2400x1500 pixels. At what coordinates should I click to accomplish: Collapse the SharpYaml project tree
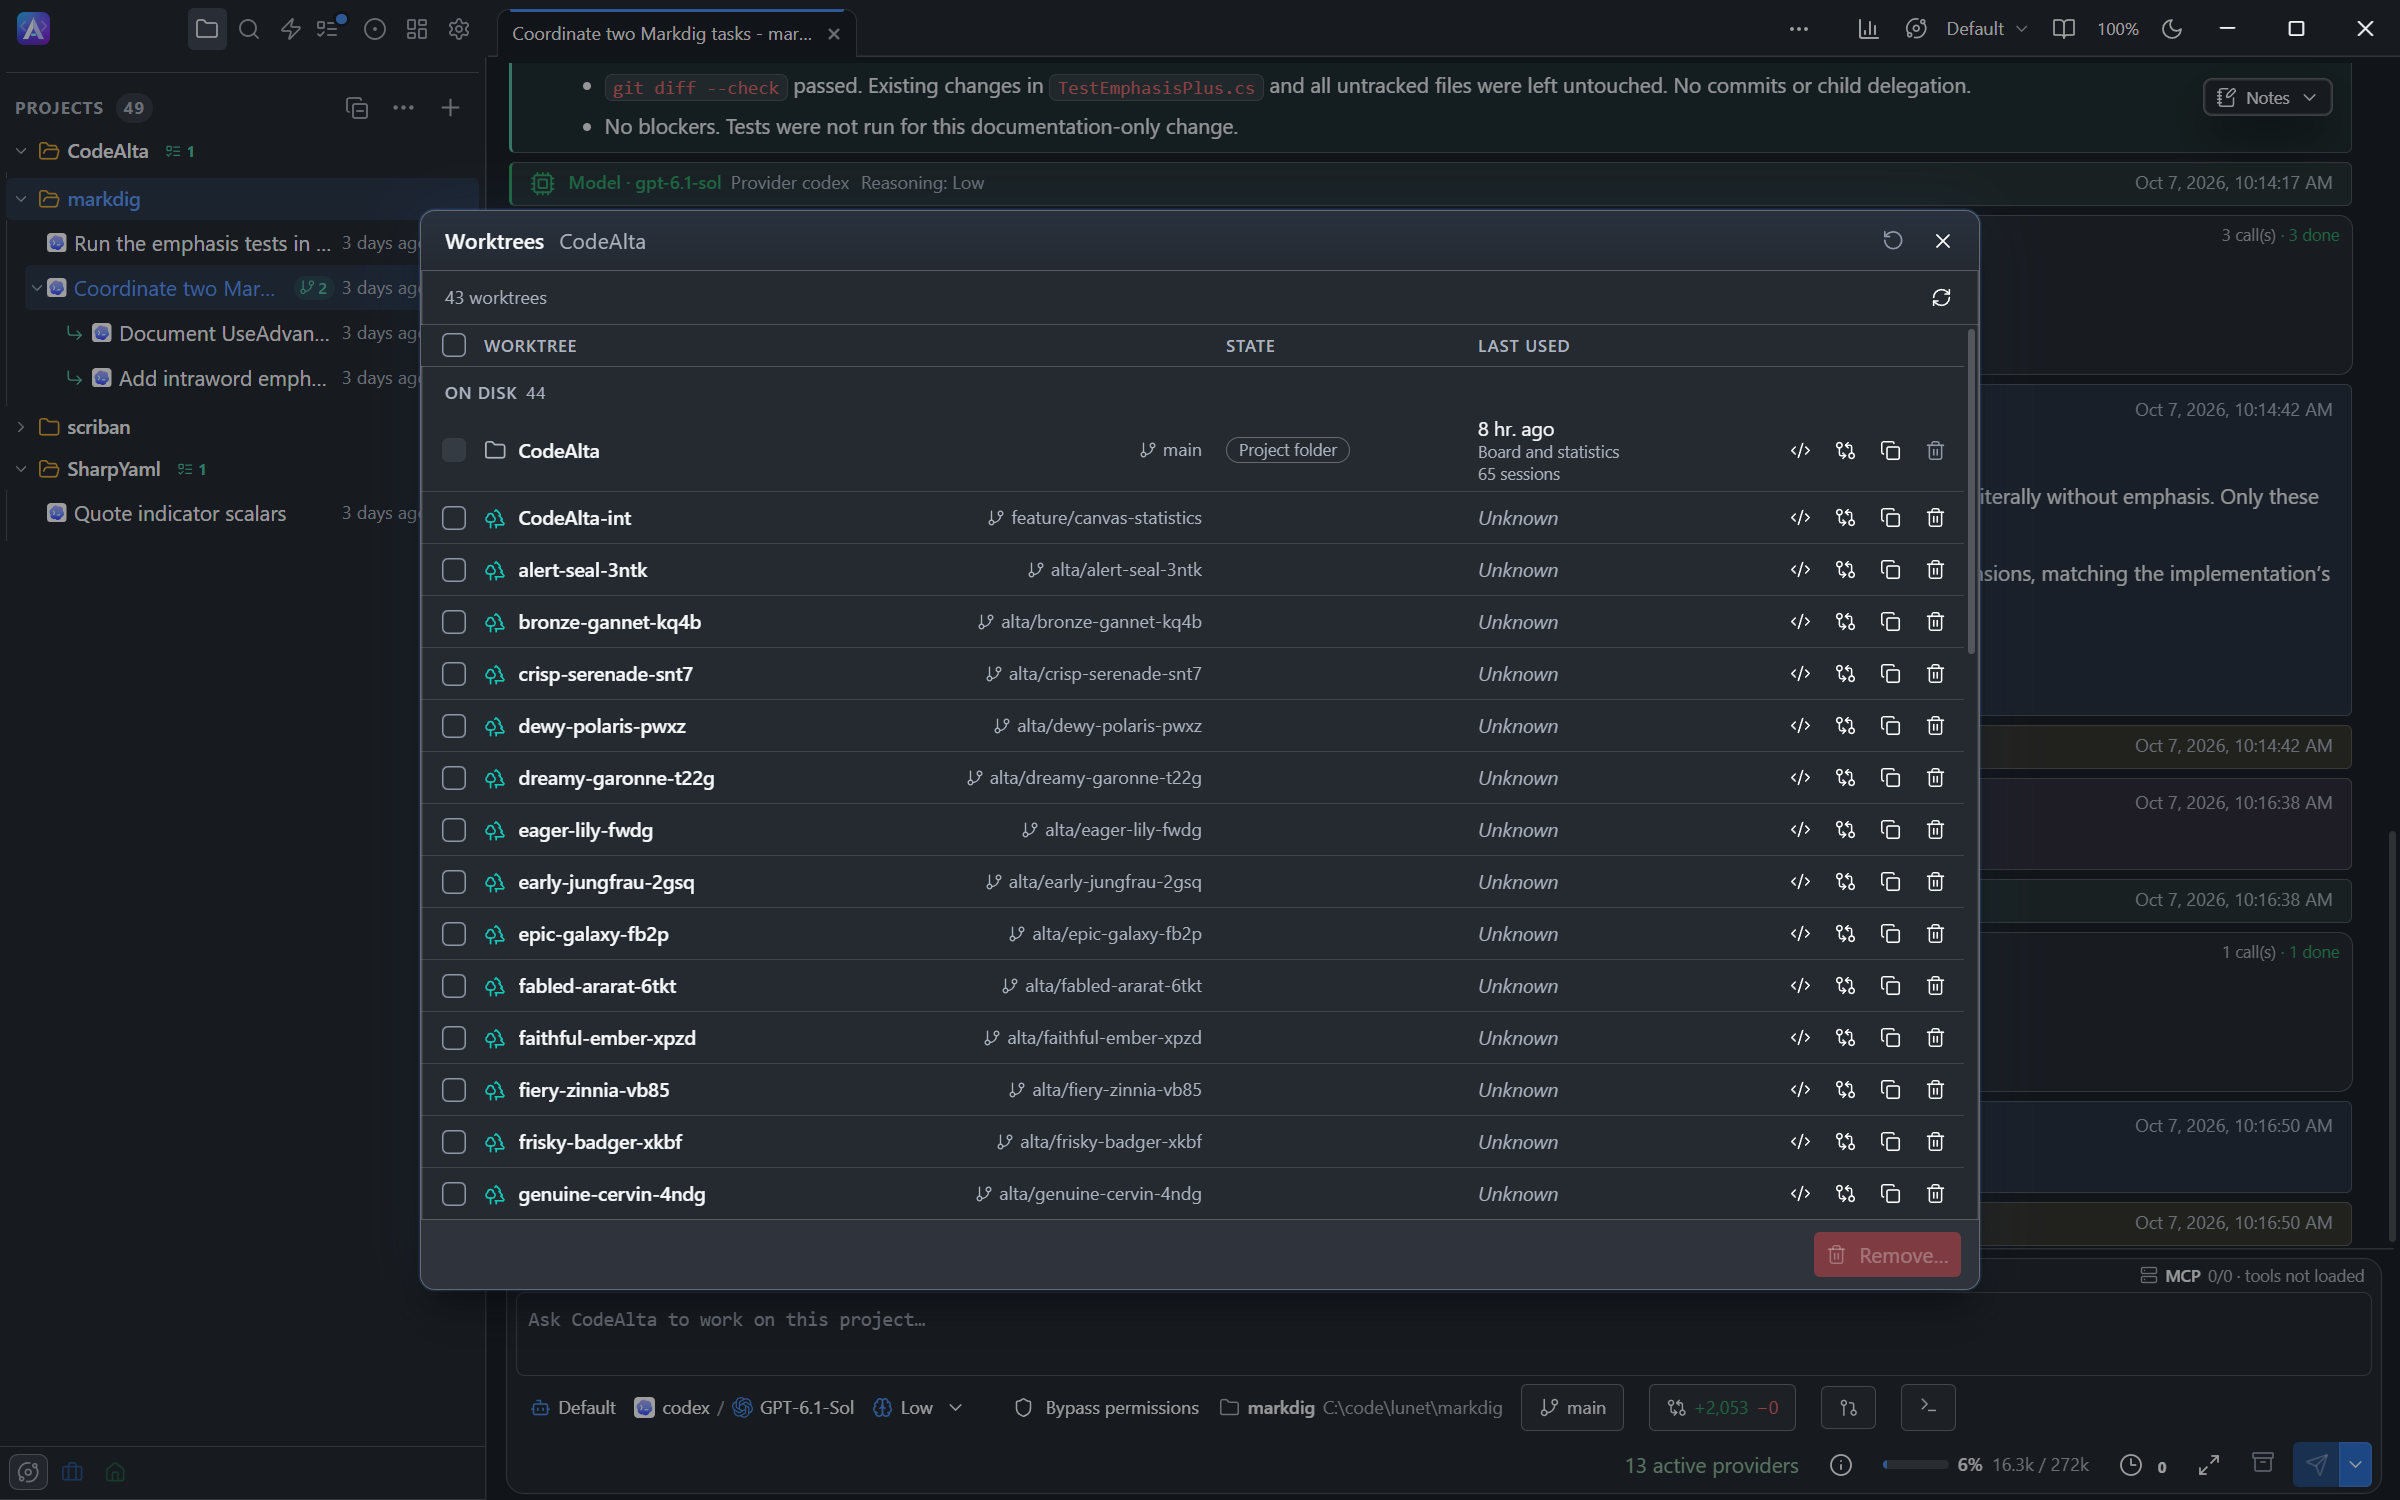point(21,469)
